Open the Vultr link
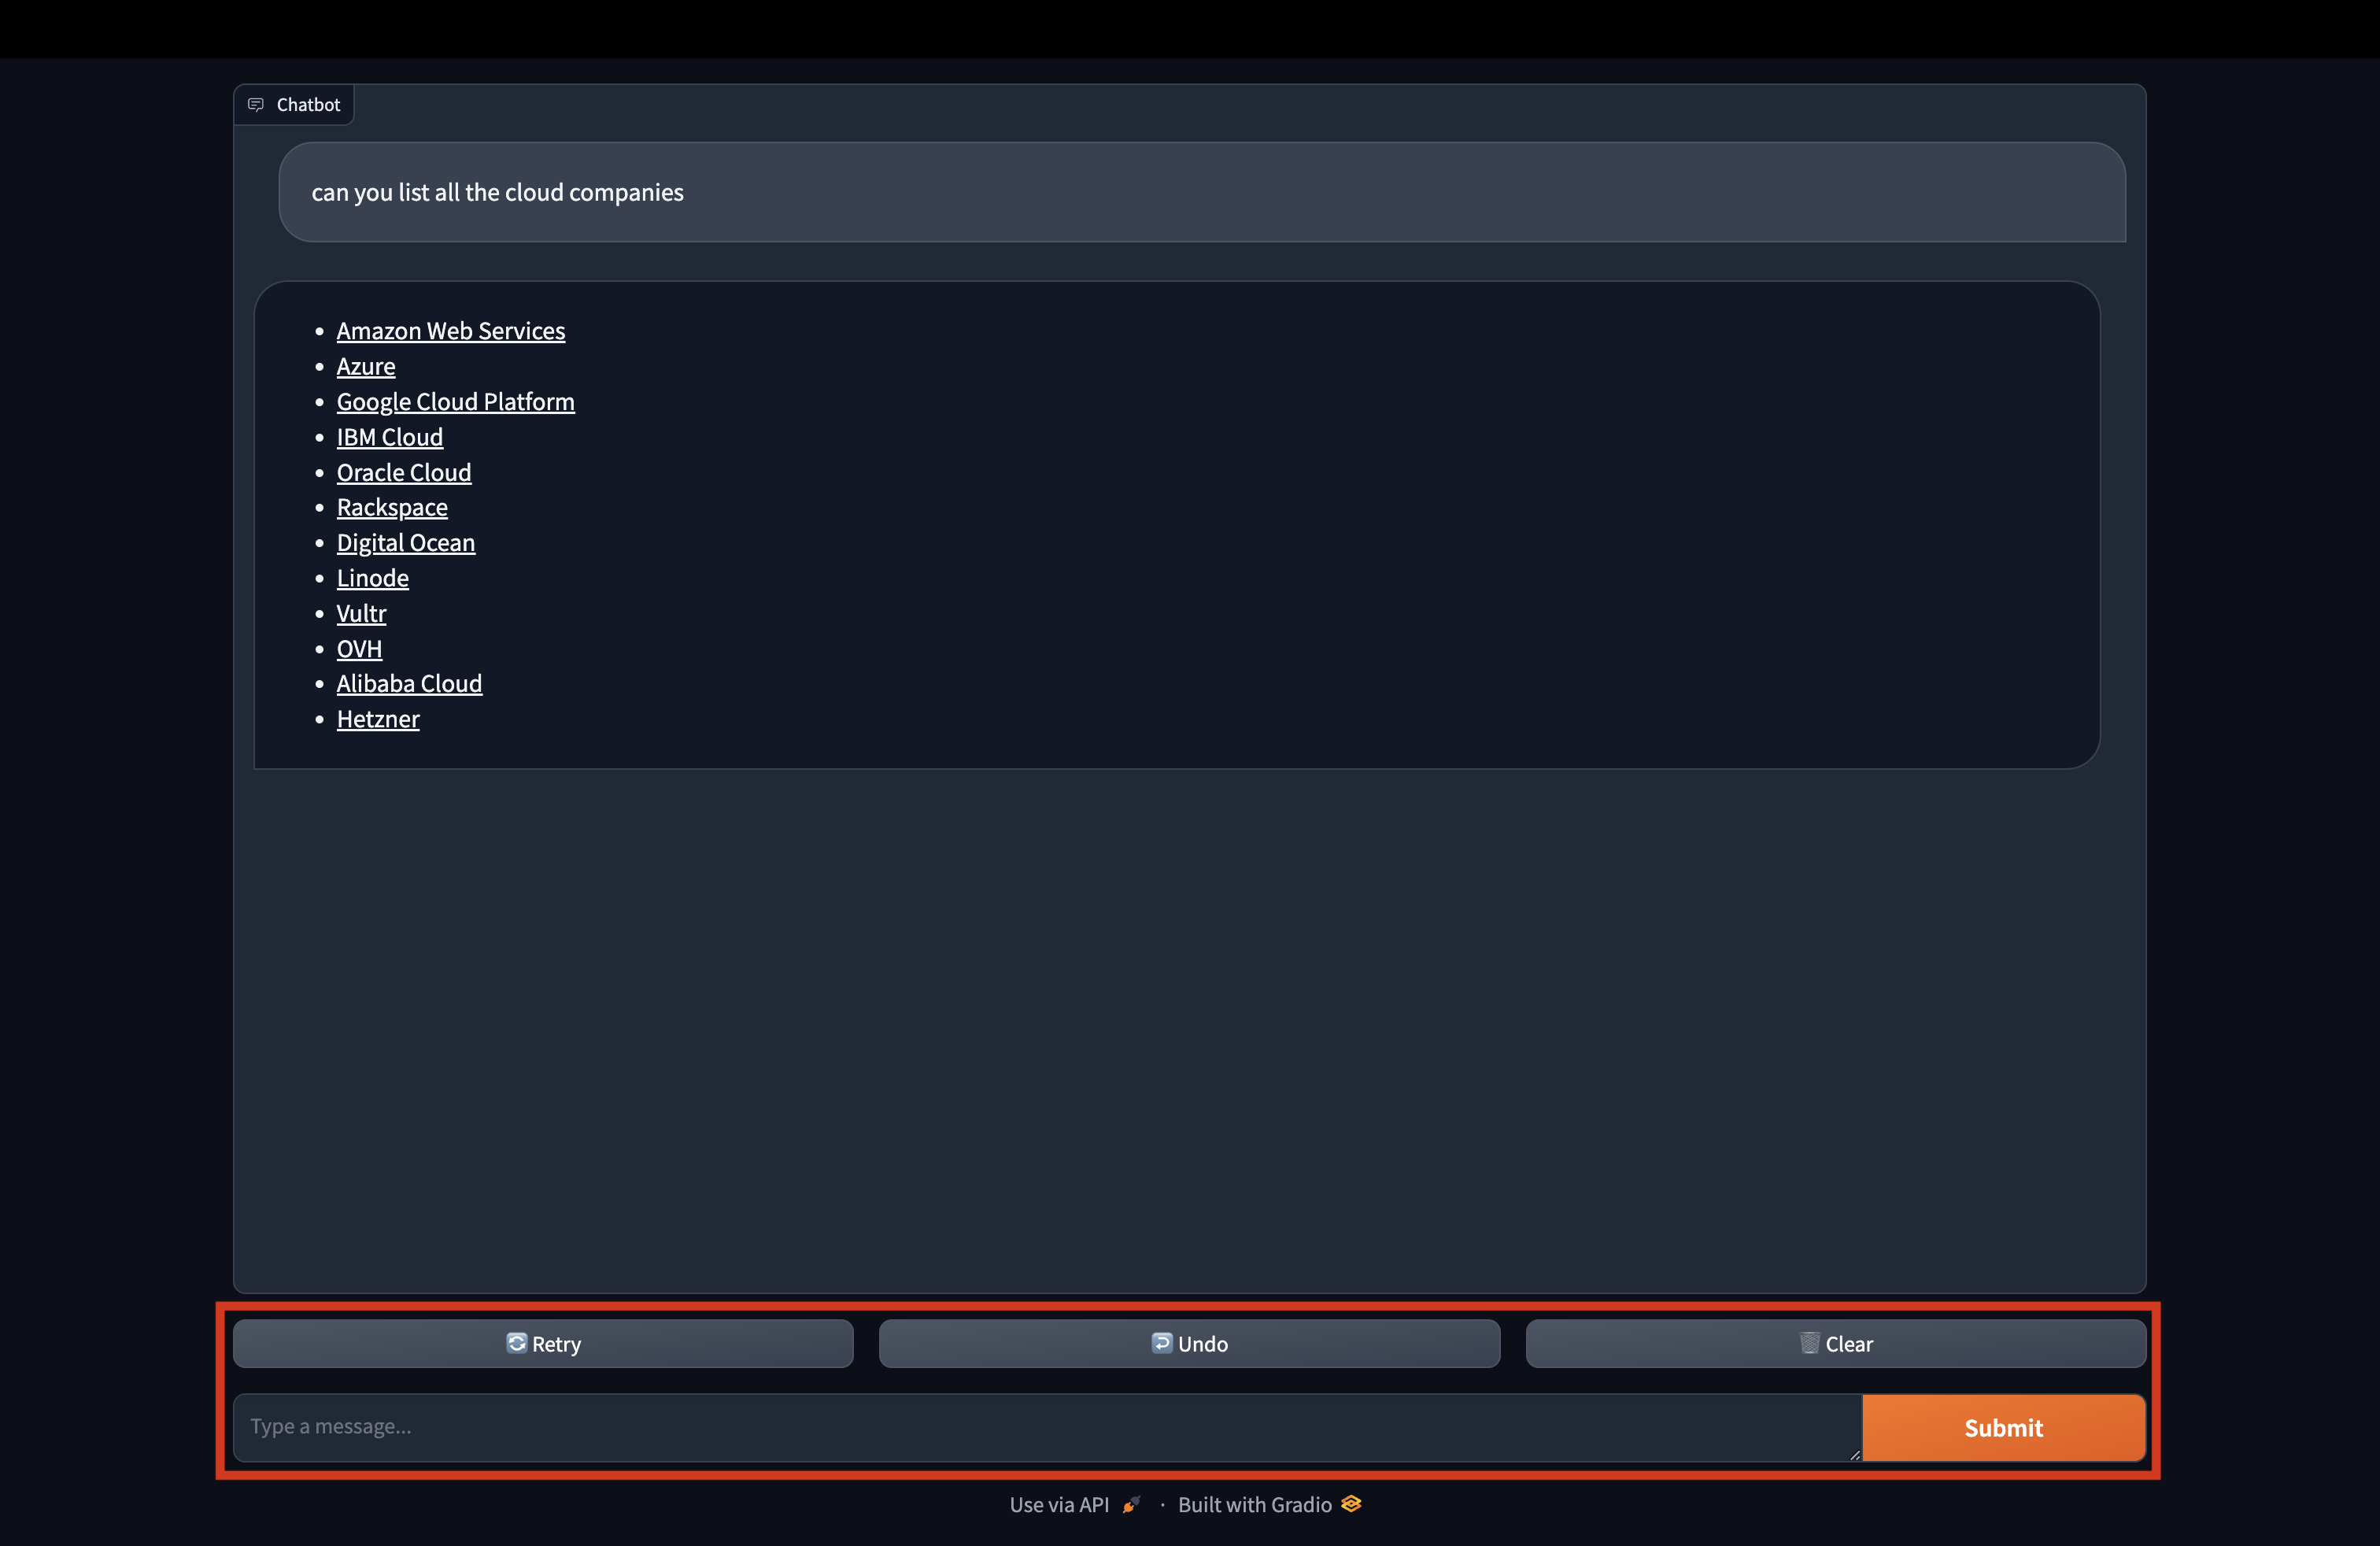This screenshot has width=2380, height=1546. click(361, 613)
